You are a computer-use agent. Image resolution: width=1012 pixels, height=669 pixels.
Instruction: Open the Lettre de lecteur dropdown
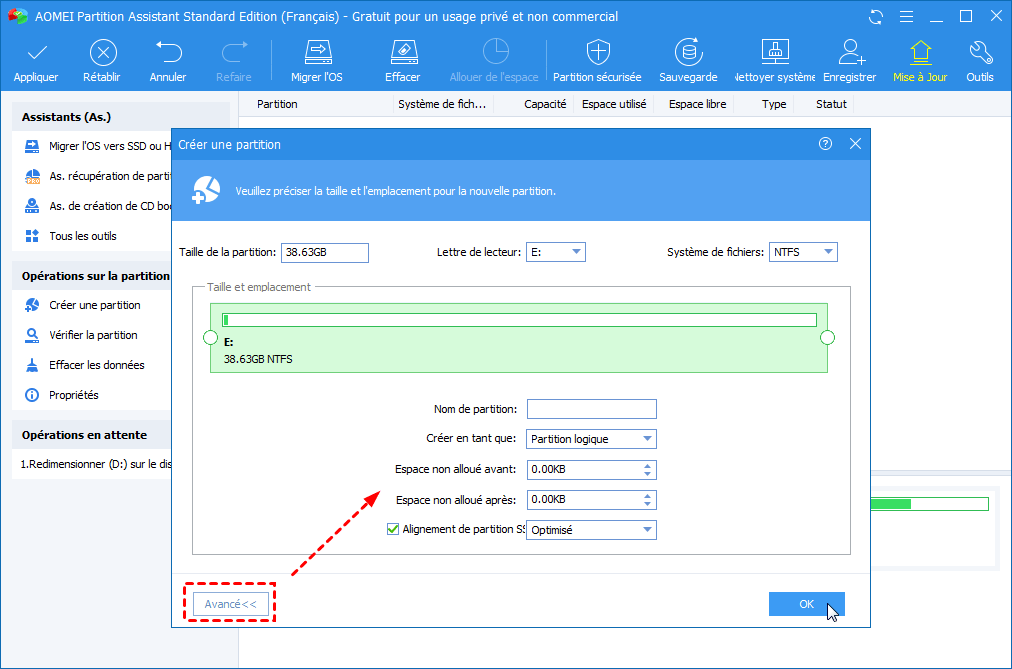[556, 252]
